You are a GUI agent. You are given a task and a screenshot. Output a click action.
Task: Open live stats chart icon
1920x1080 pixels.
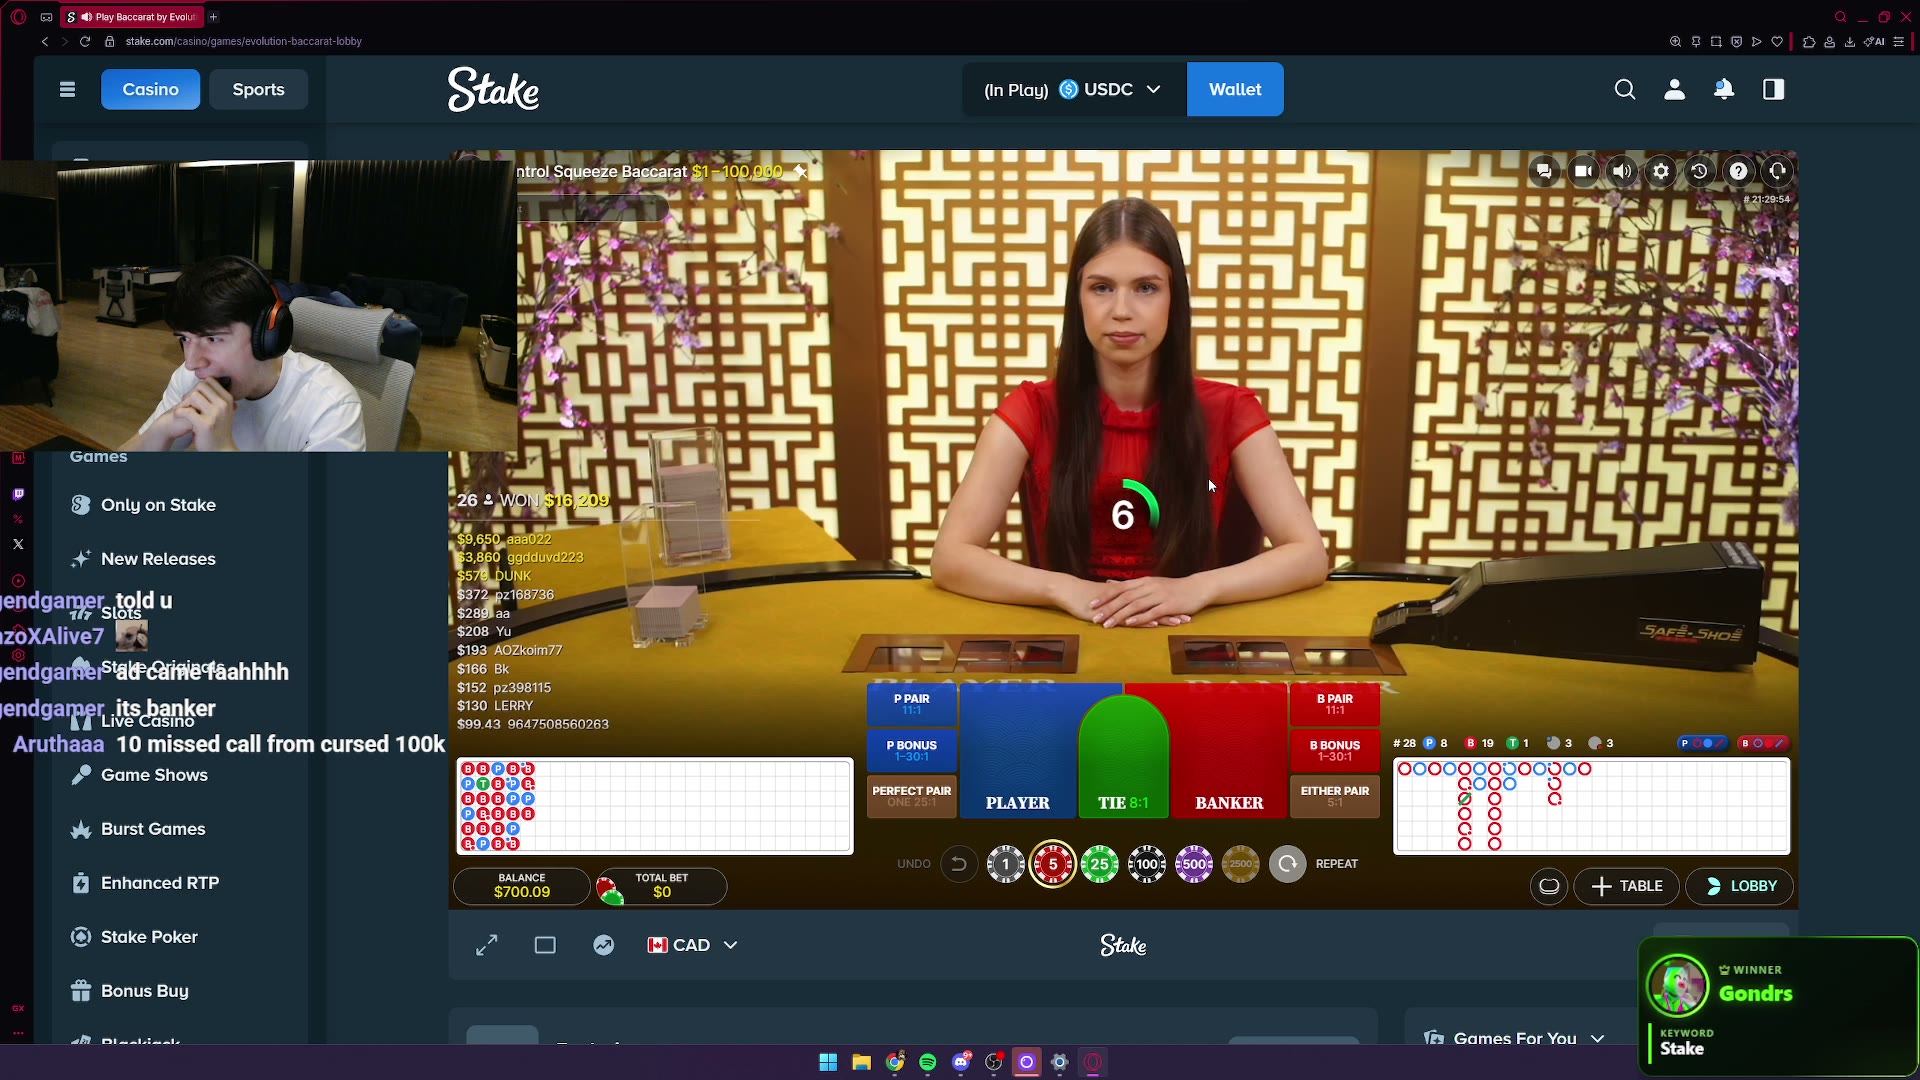coord(604,945)
